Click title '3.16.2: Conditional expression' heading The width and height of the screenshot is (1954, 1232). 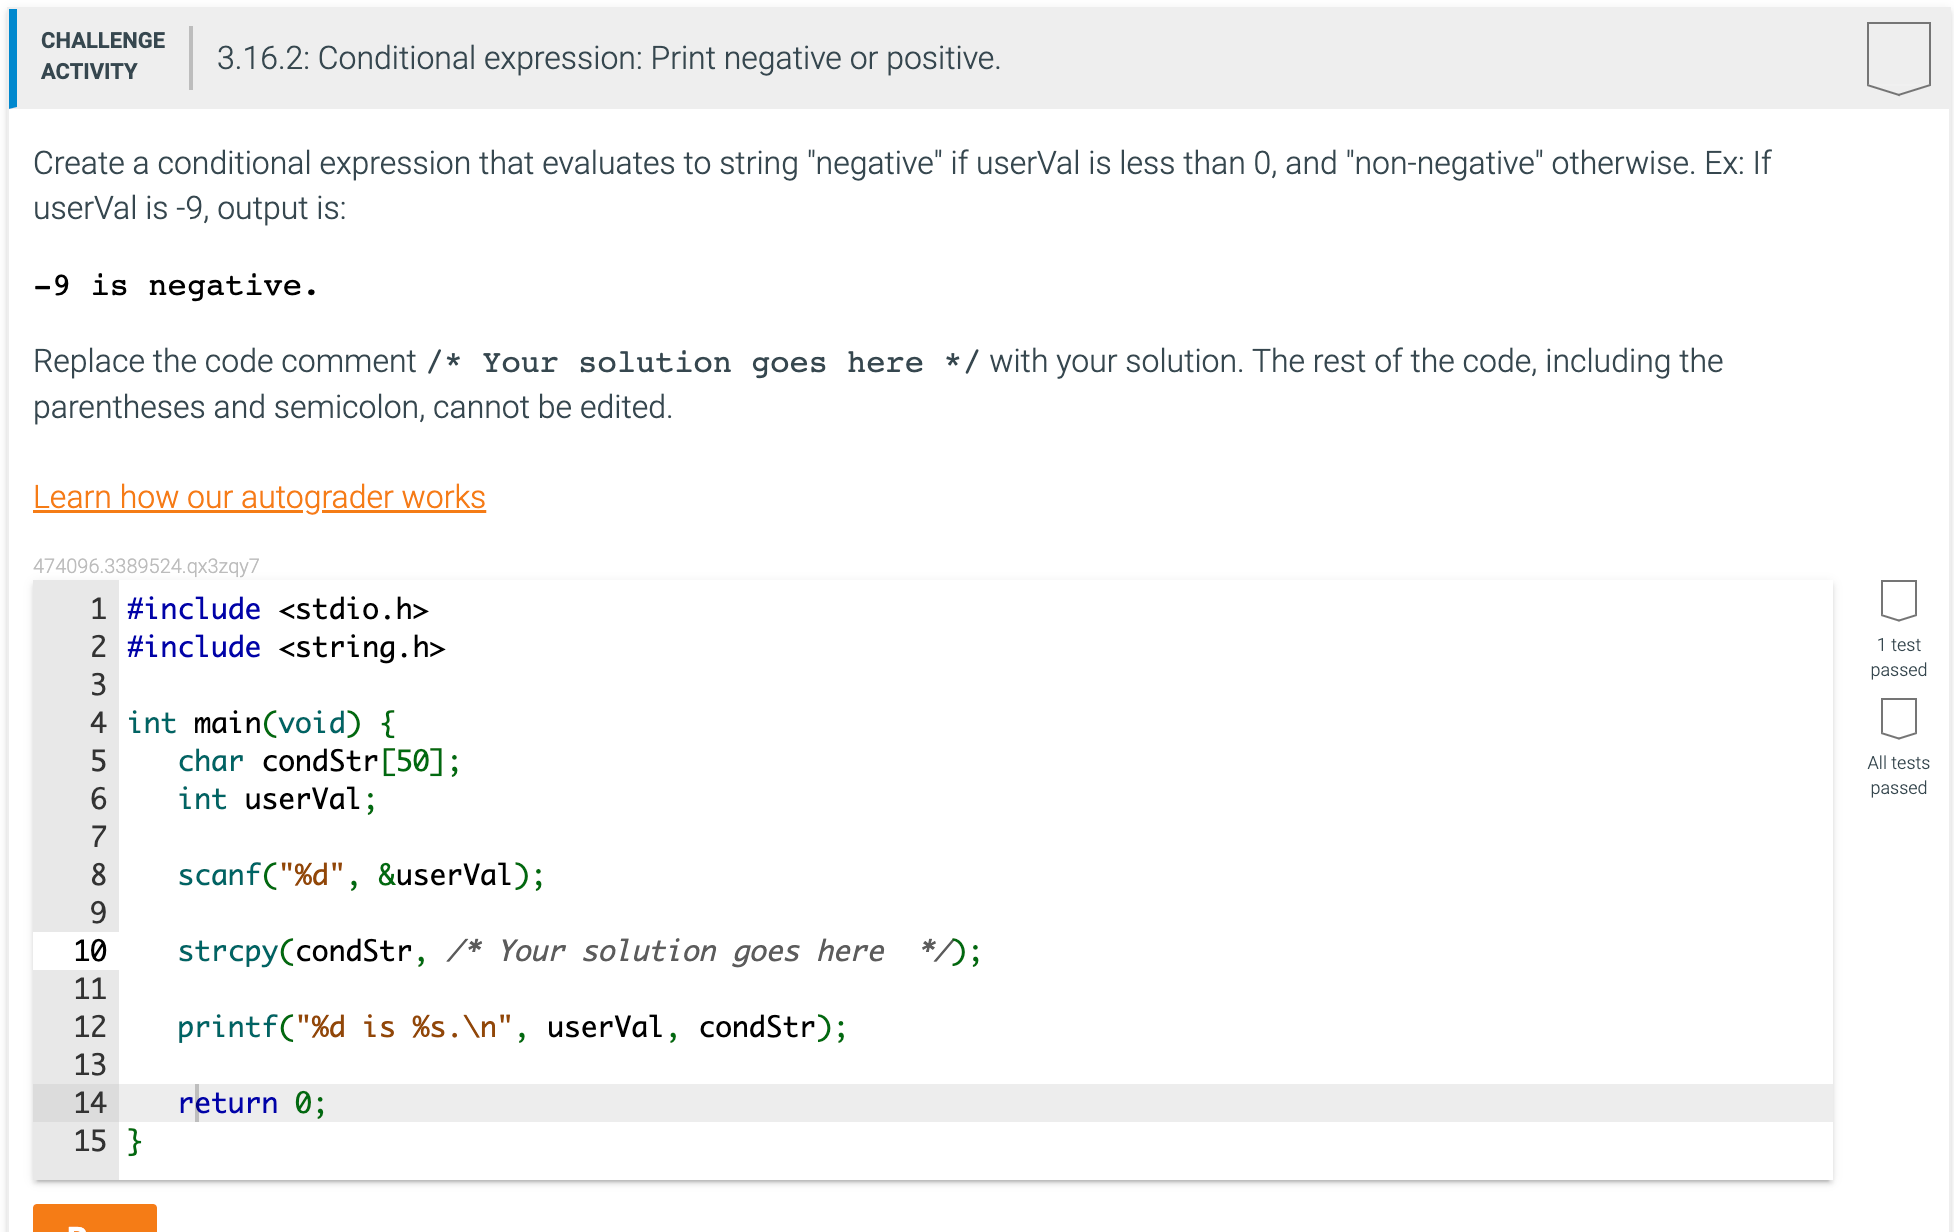click(608, 58)
